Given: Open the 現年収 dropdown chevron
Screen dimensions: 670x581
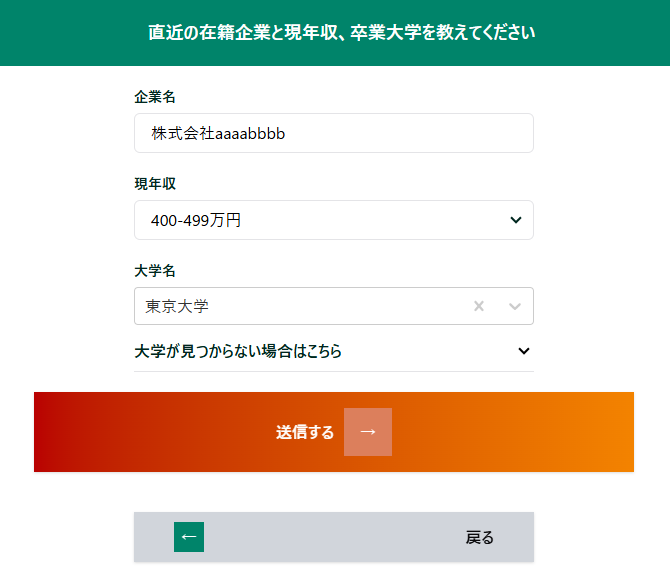Looking at the screenshot, I should tap(516, 220).
